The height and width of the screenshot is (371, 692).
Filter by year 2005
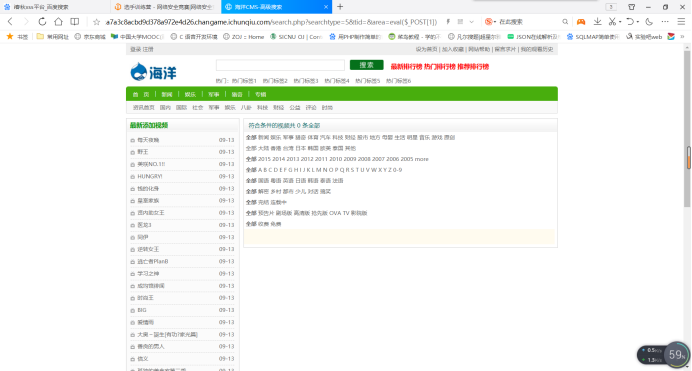tap(407, 159)
